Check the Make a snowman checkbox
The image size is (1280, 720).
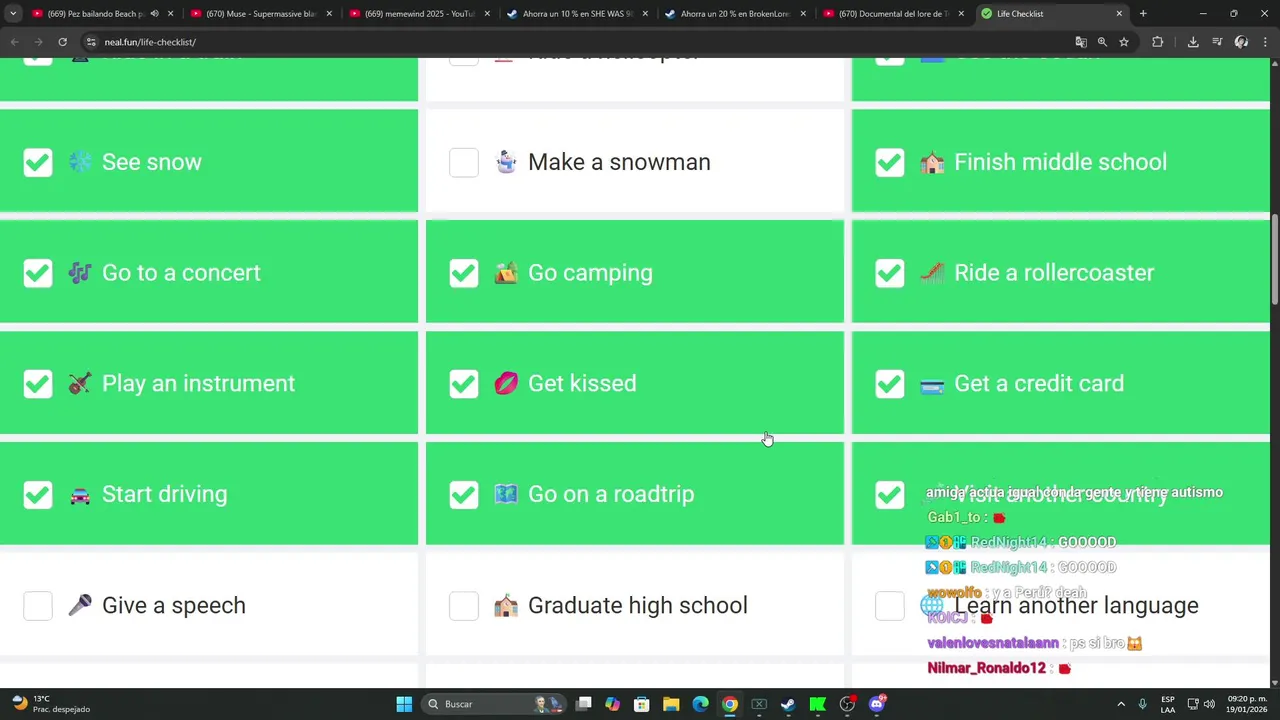click(464, 162)
